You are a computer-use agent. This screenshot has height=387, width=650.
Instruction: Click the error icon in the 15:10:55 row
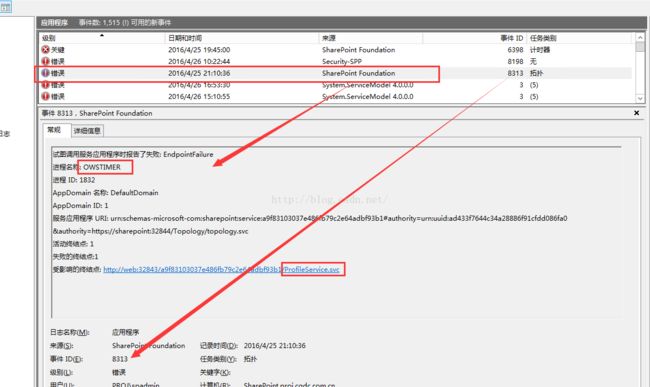(x=46, y=97)
